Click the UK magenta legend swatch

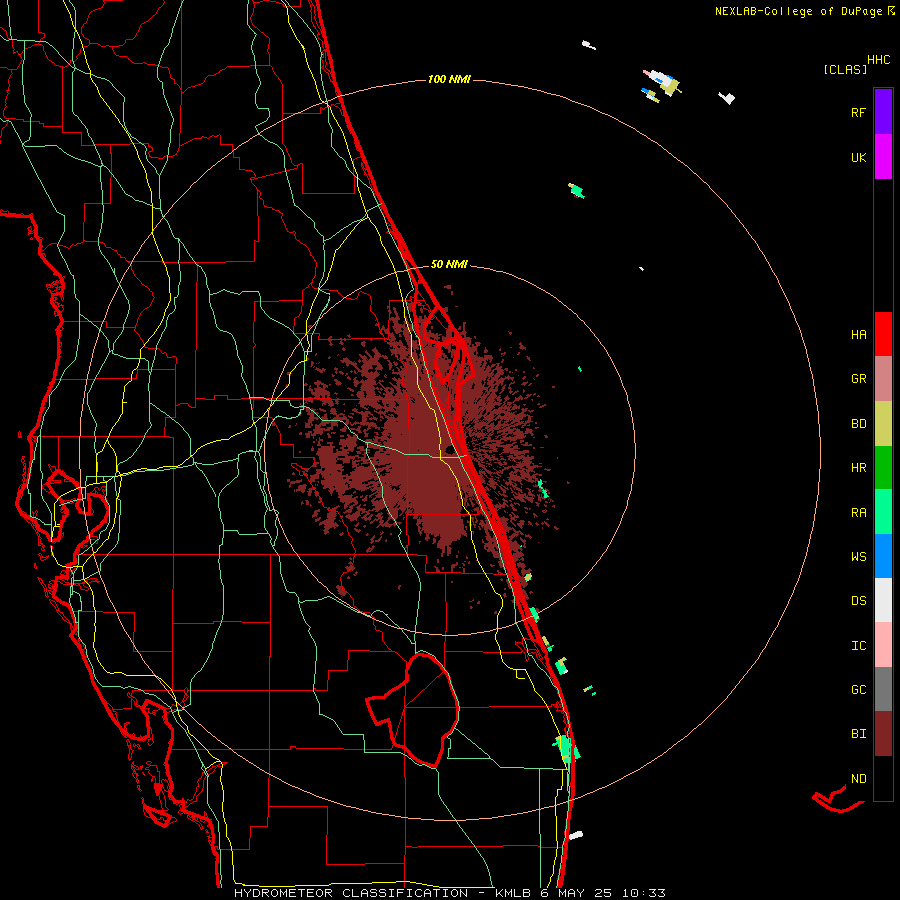click(x=883, y=157)
